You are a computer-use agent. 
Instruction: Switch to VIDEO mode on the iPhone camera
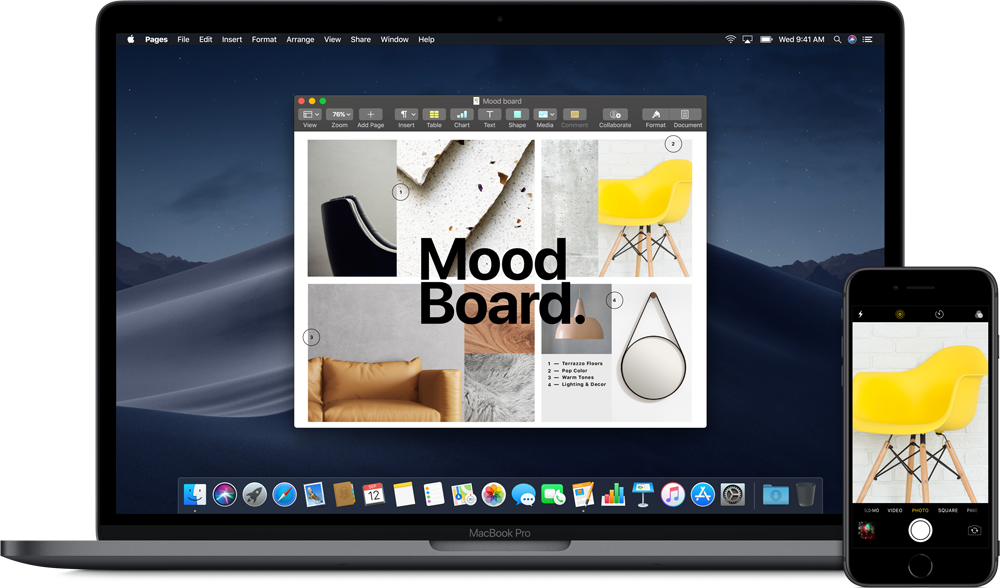tap(895, 510)
